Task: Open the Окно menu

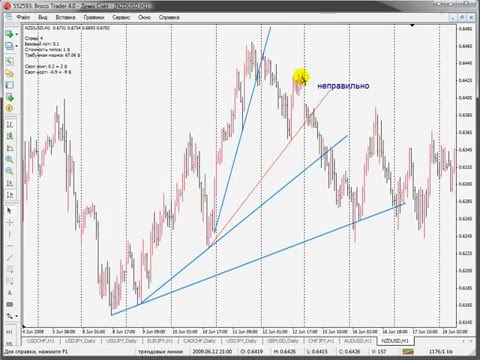Action: click(144, 17)
